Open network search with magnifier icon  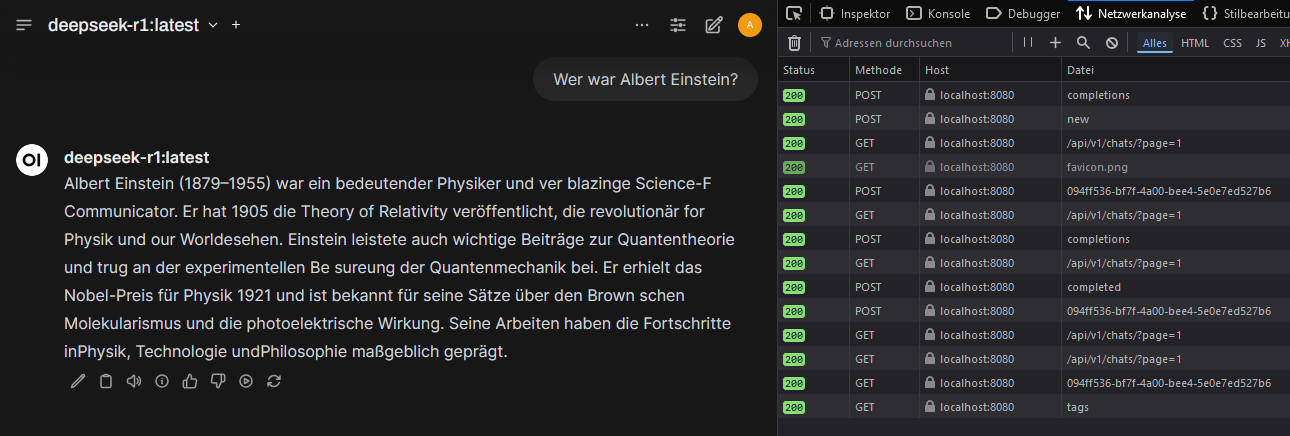[x=1083, y=43]
